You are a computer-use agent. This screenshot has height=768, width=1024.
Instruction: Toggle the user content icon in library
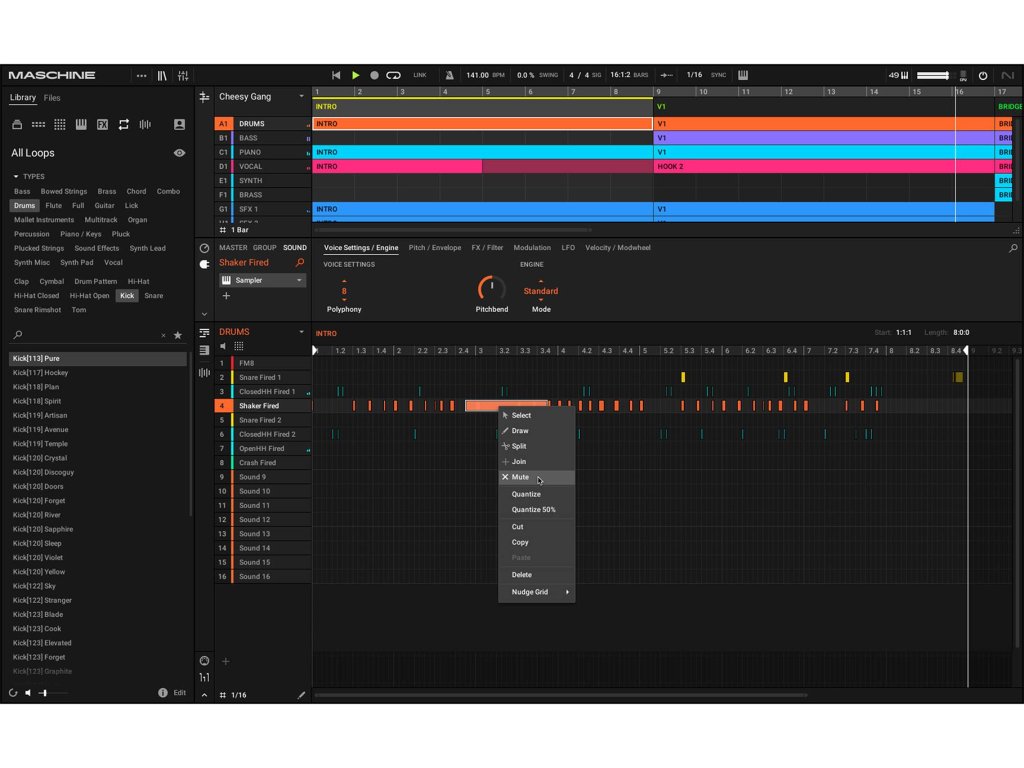point(179,124)
